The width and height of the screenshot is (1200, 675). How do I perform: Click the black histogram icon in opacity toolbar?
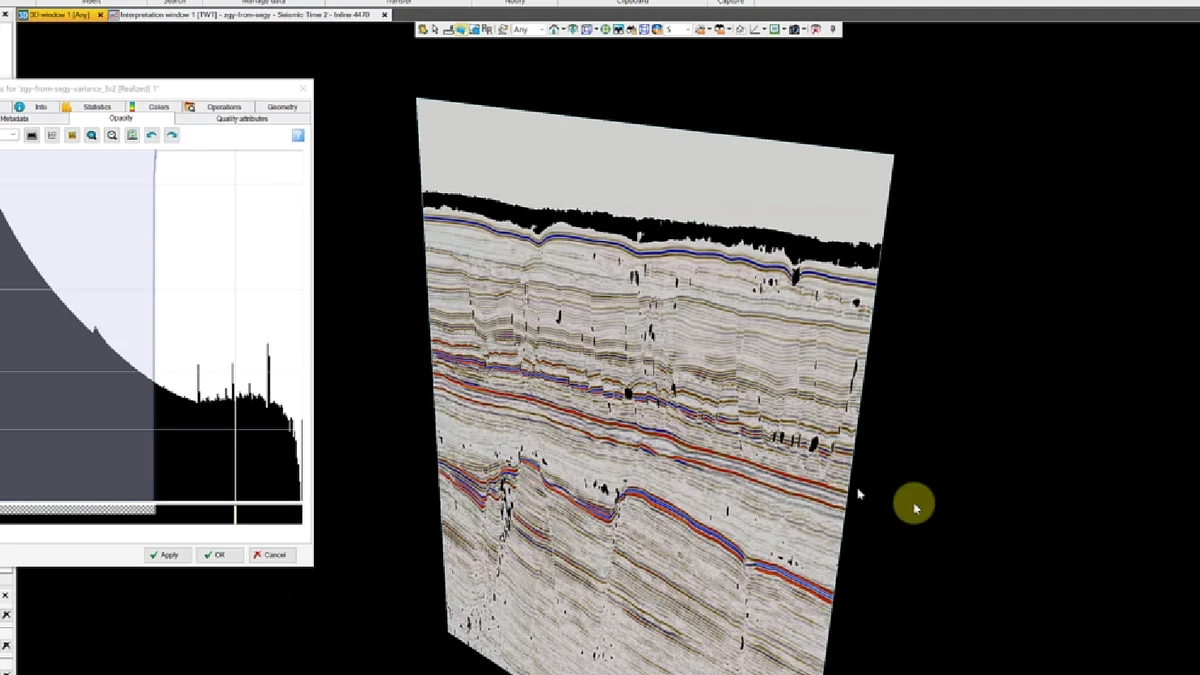[x=32, y=135]
